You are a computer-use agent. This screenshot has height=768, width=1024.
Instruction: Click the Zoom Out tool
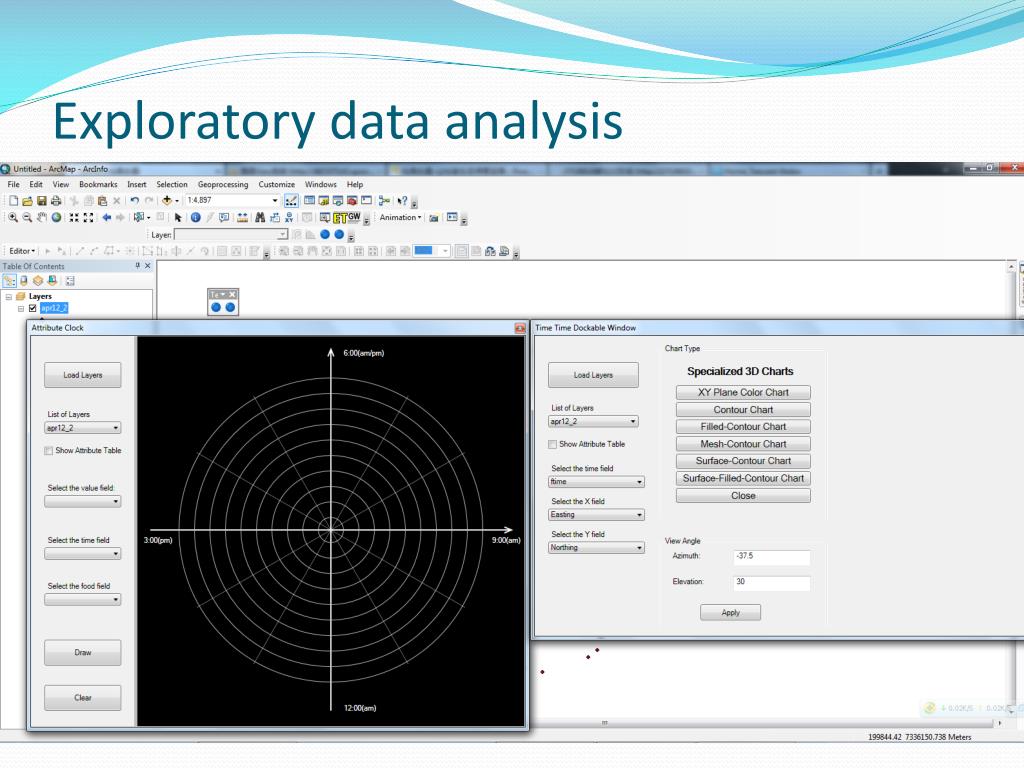click(x=27, y=217)
